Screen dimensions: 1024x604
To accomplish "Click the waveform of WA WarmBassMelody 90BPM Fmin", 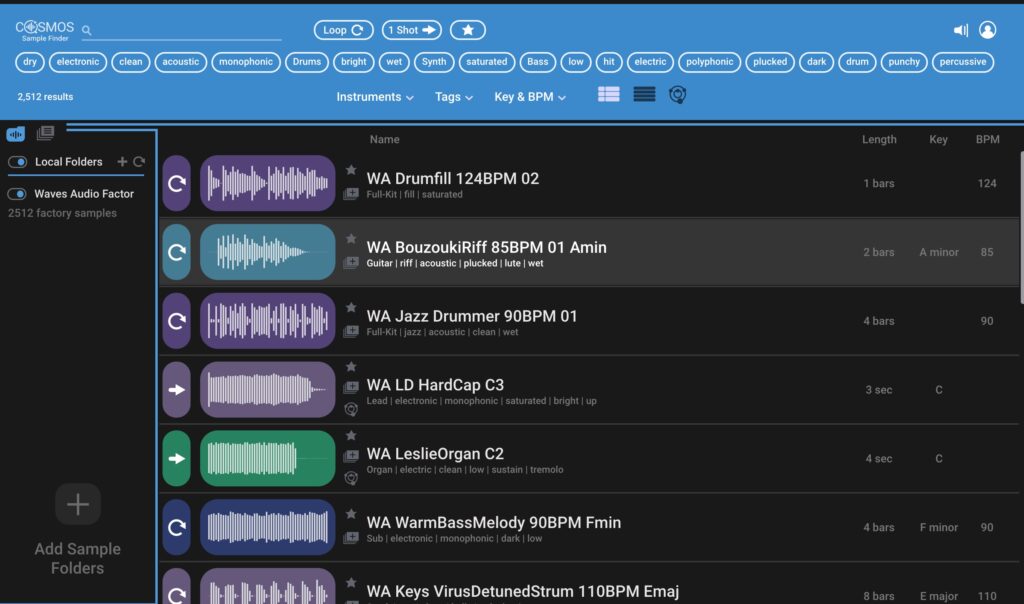I will click(267, 527).
